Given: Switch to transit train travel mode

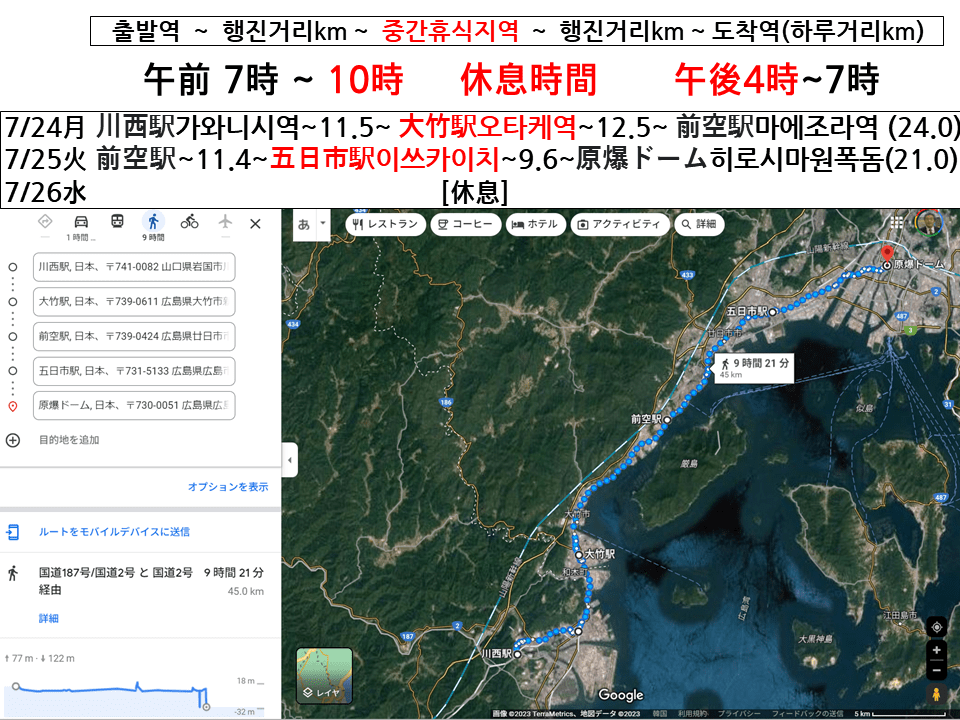Looking at the screenshot, I should [x=117, y=222].
